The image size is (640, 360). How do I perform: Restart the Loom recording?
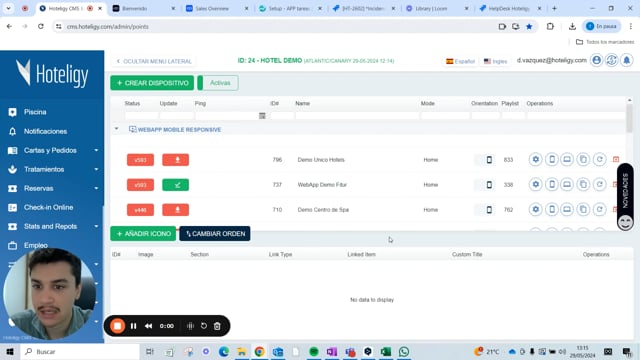pyautogui.click(x=204, y=326)
